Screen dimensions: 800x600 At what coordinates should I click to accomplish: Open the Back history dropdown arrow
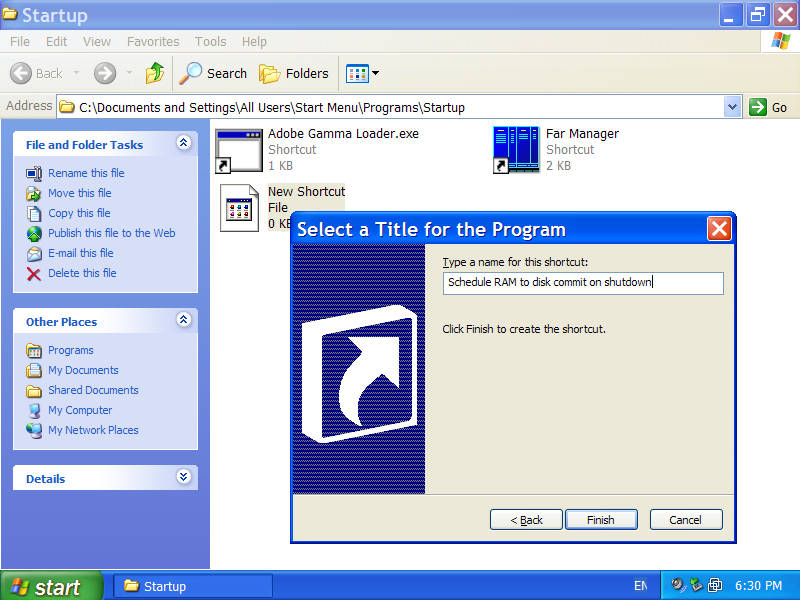(x=77, y=73)
